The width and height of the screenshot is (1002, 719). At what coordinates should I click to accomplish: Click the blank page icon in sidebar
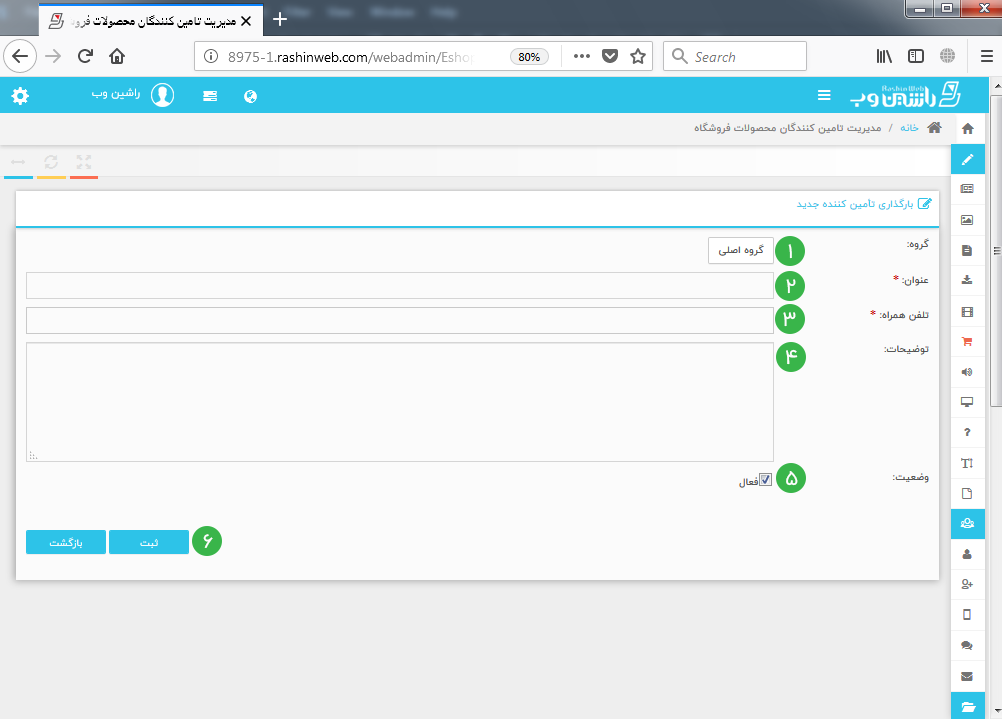(967, 493)
